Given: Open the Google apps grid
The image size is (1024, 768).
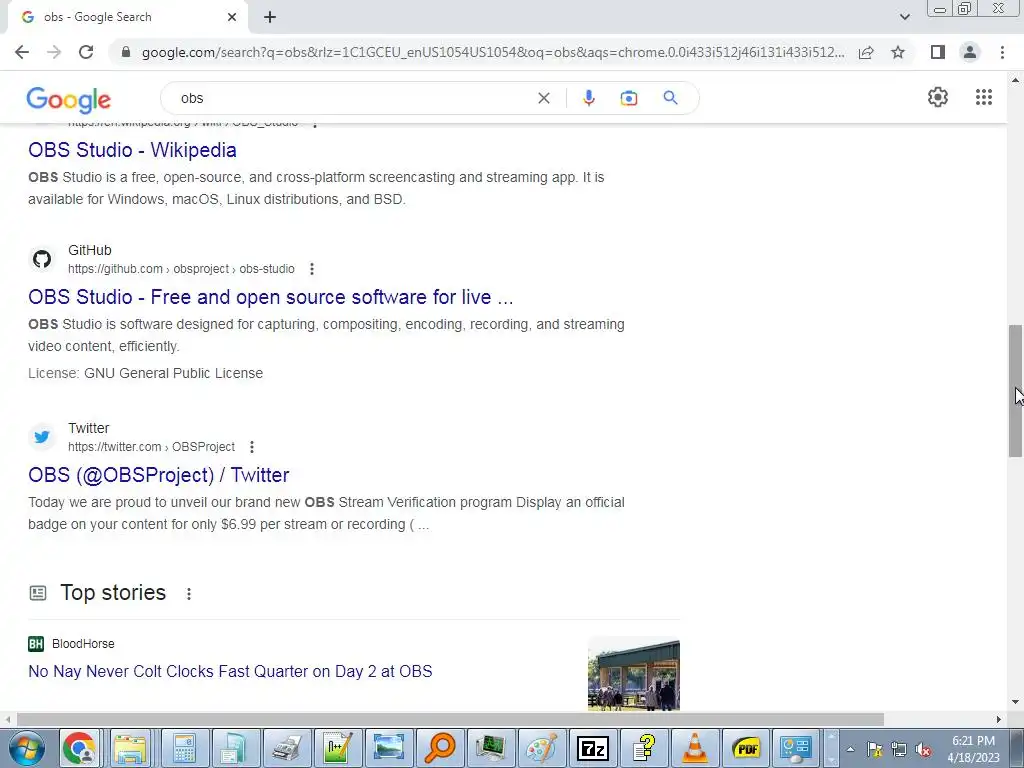Looking at the screenshot, I should click(984, 97).
